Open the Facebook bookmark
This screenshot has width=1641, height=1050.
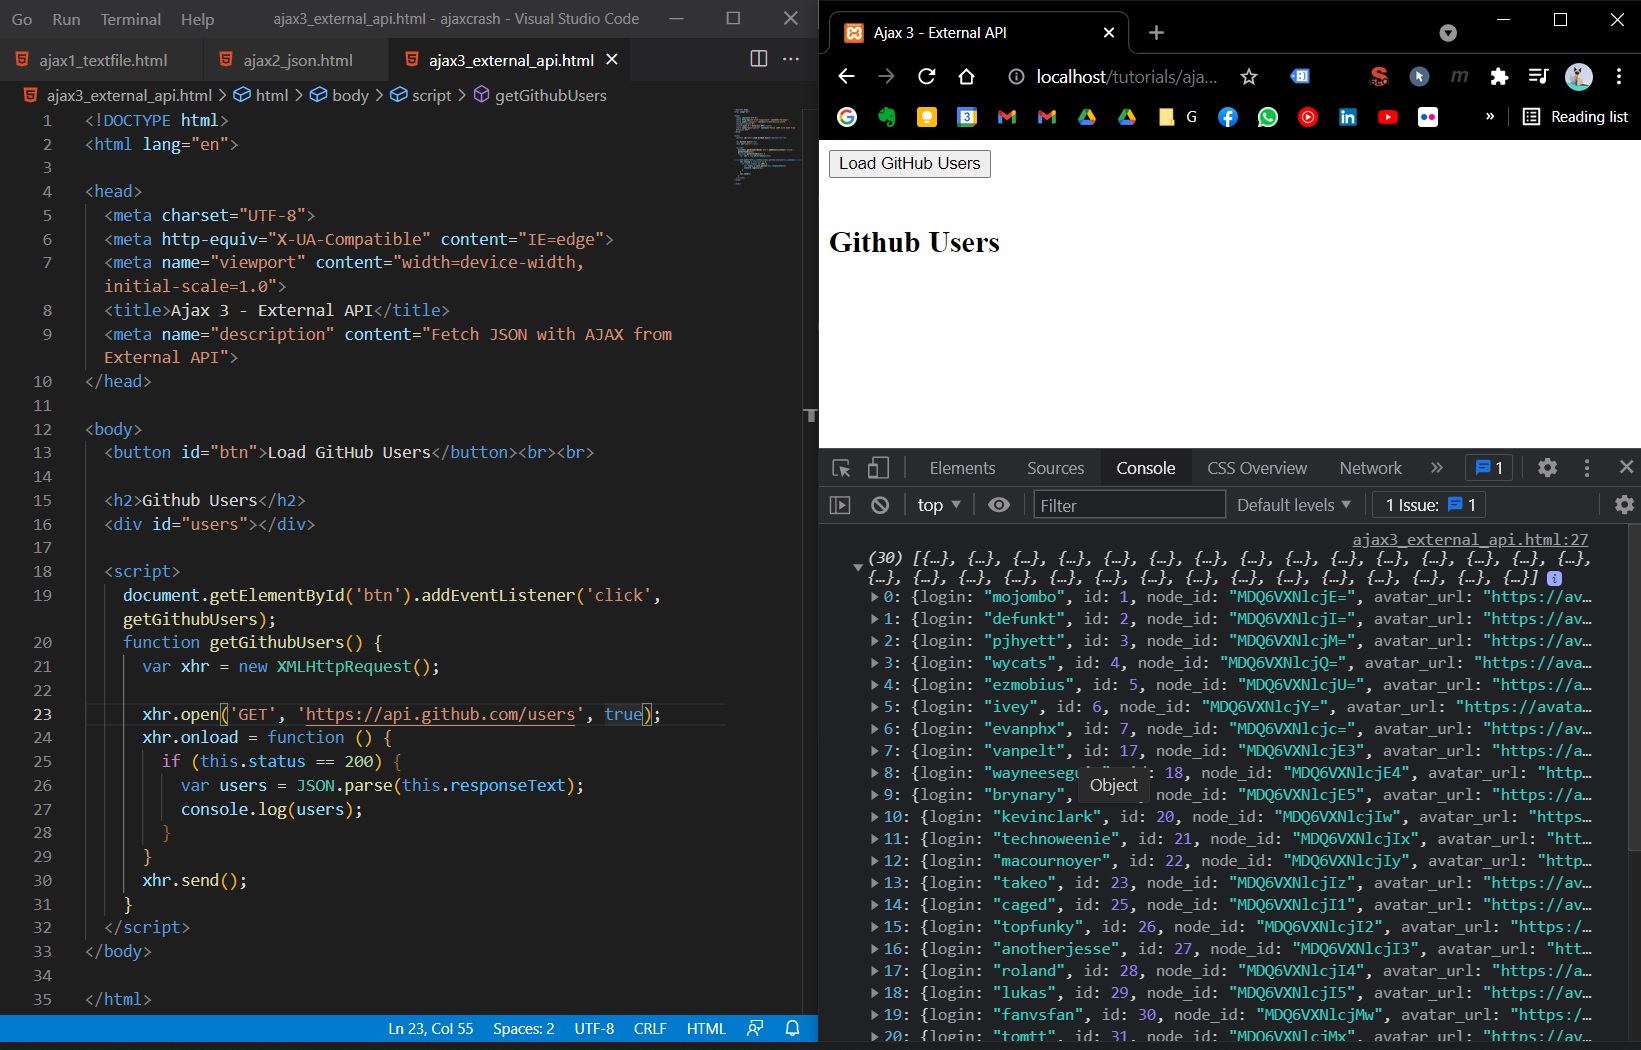click(x=1228, y=117)
